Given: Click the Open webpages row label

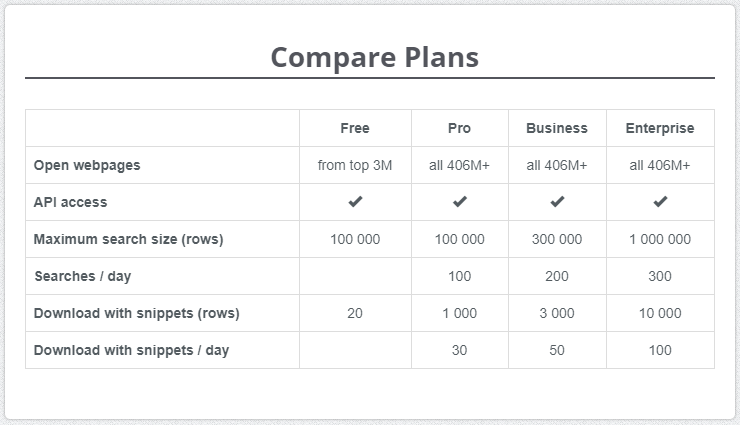Looking at the screenshot, I should 87,165.
